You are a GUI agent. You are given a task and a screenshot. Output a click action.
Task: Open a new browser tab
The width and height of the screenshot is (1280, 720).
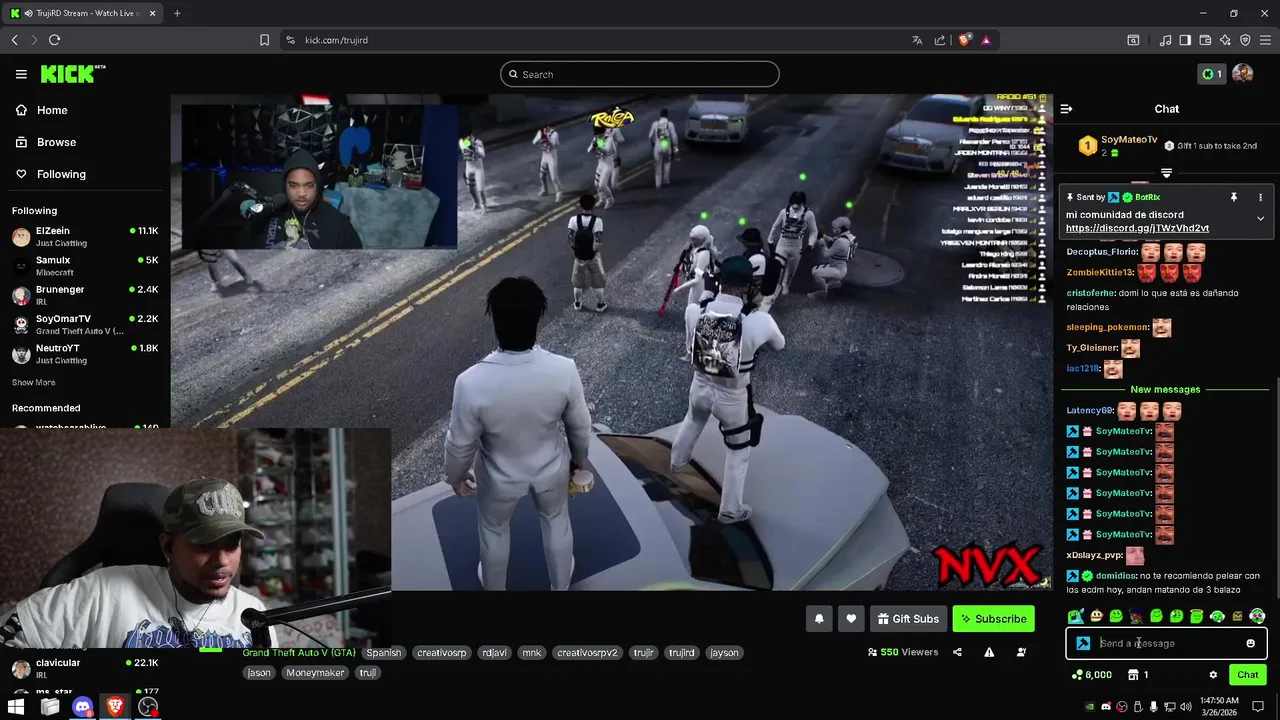click(177, 13)
